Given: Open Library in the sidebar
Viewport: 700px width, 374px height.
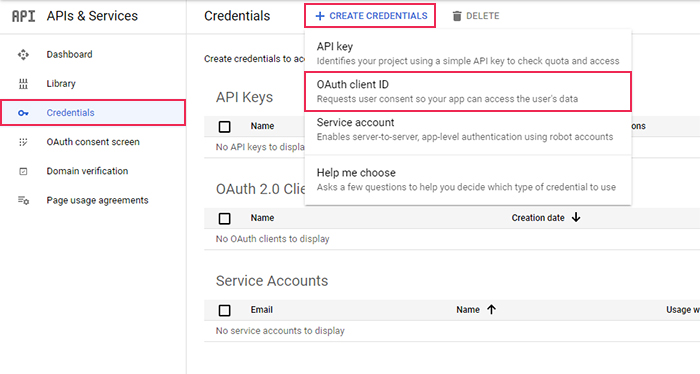Looking at the screenshot, I should point(61,84).
